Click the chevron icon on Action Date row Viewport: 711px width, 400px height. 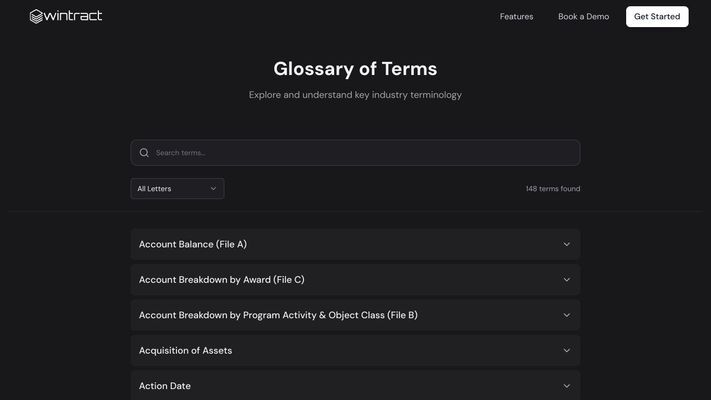566,386
